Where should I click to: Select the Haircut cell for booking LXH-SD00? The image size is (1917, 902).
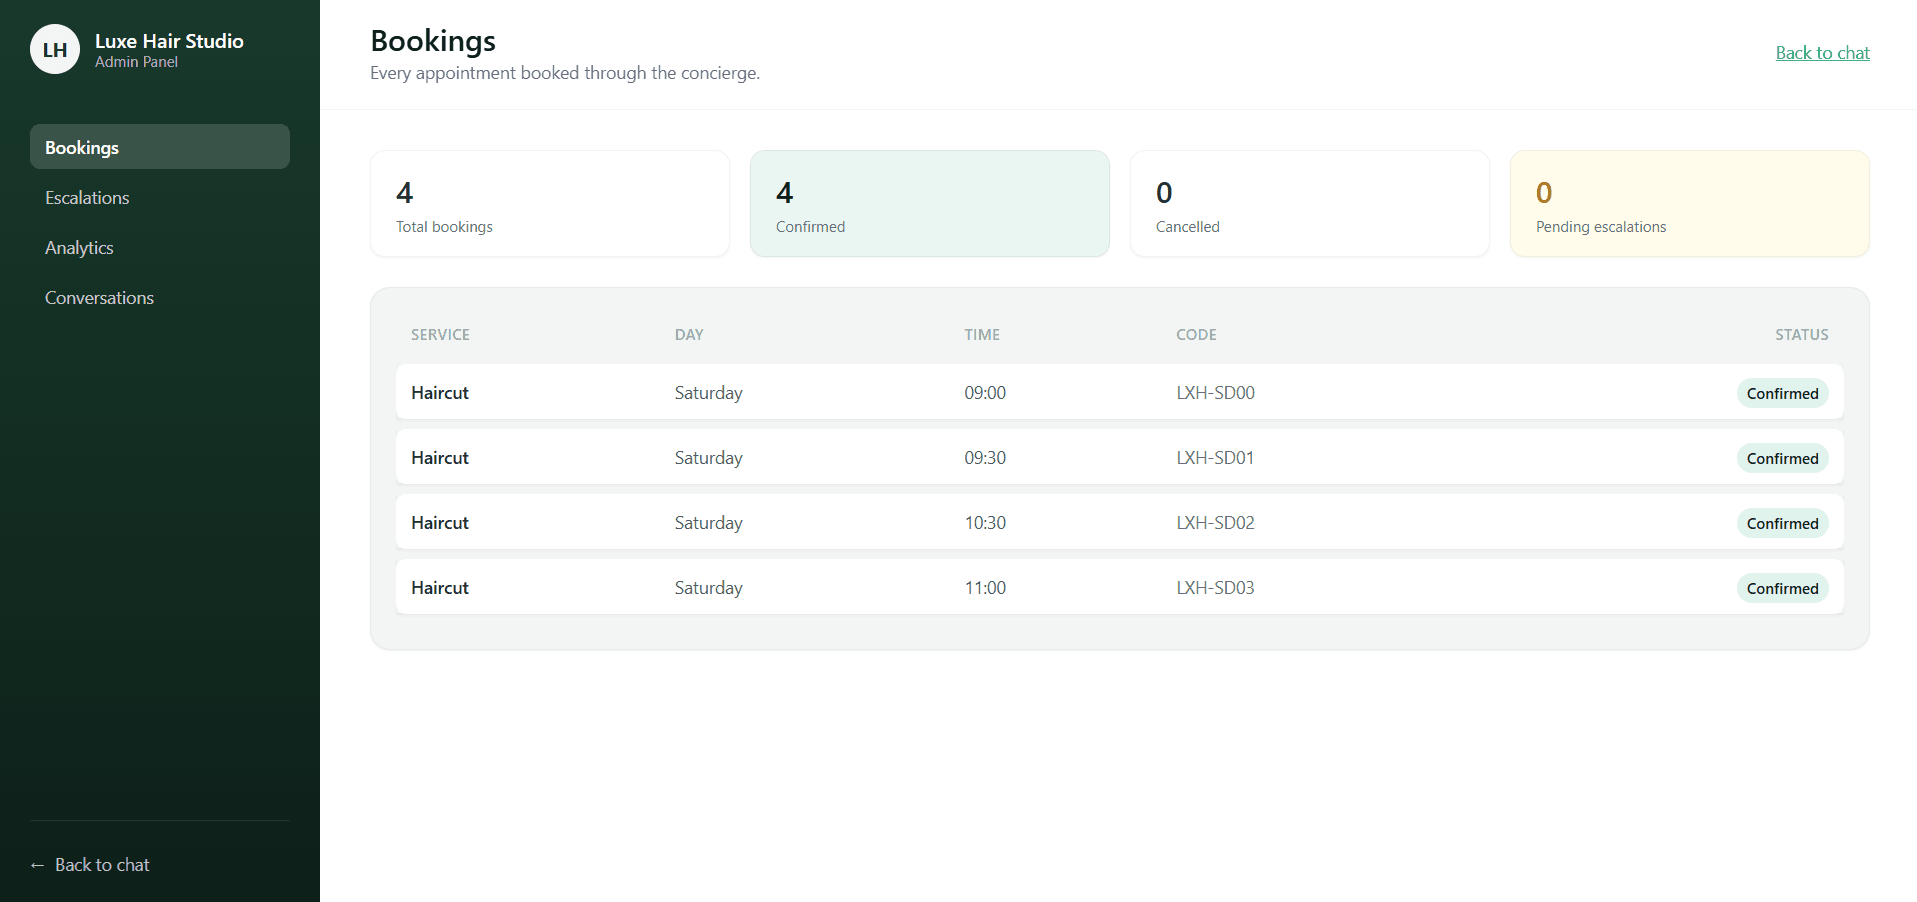coord(440,393)
